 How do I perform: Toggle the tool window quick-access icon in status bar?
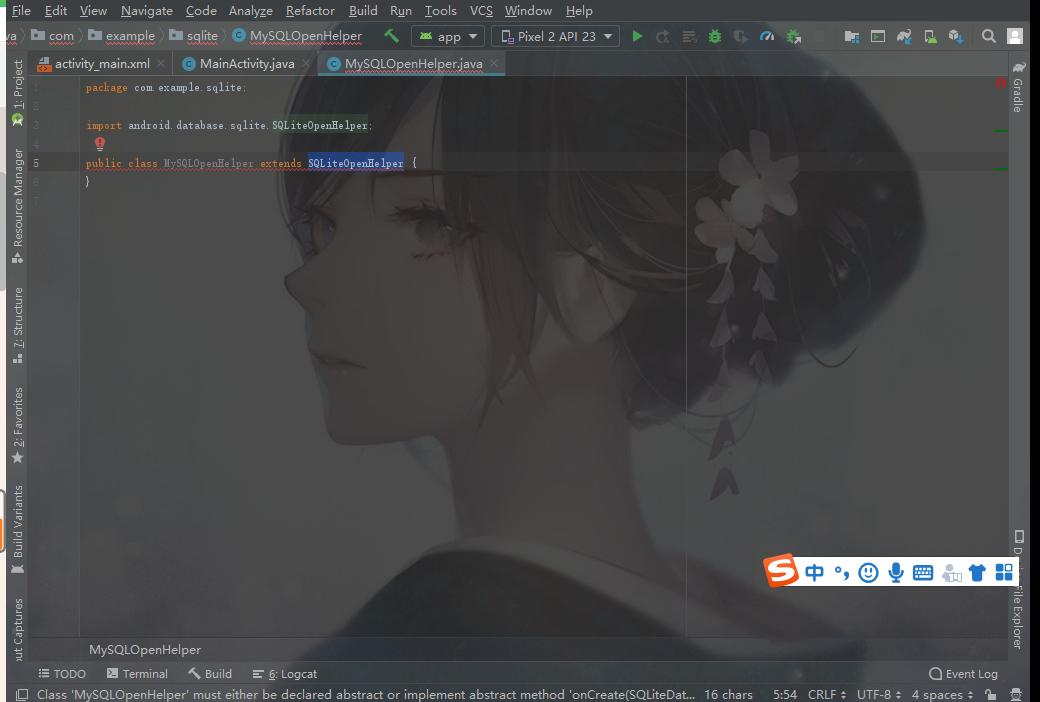click(x=22, y=694)
